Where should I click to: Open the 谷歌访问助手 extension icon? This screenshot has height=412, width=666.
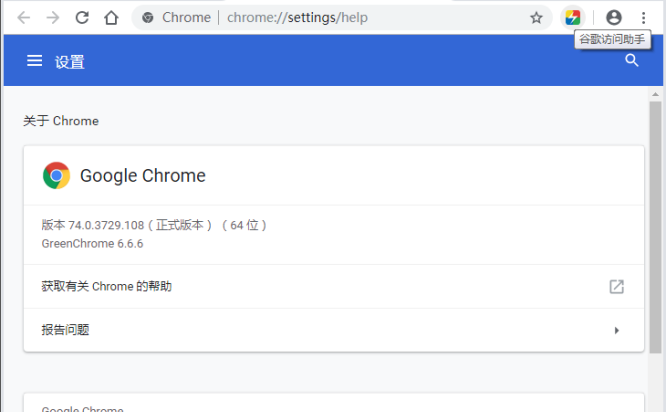click(x=573, y=18)
